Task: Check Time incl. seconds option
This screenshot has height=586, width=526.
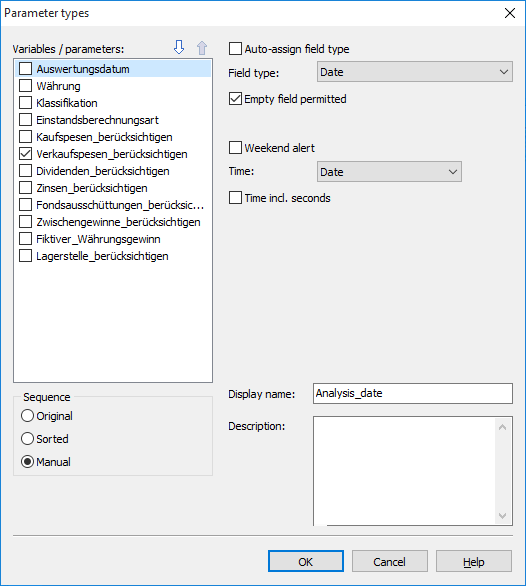Action: pyautogui.click(x=235, y=198)
